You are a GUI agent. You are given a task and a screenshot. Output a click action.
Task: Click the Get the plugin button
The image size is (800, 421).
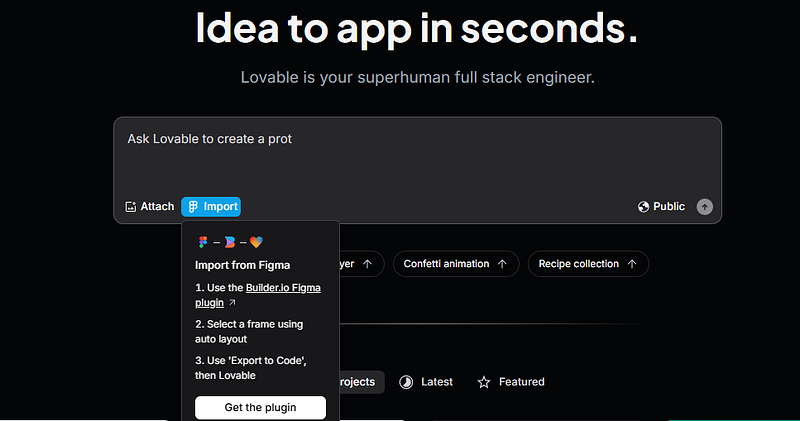point(260,407)
